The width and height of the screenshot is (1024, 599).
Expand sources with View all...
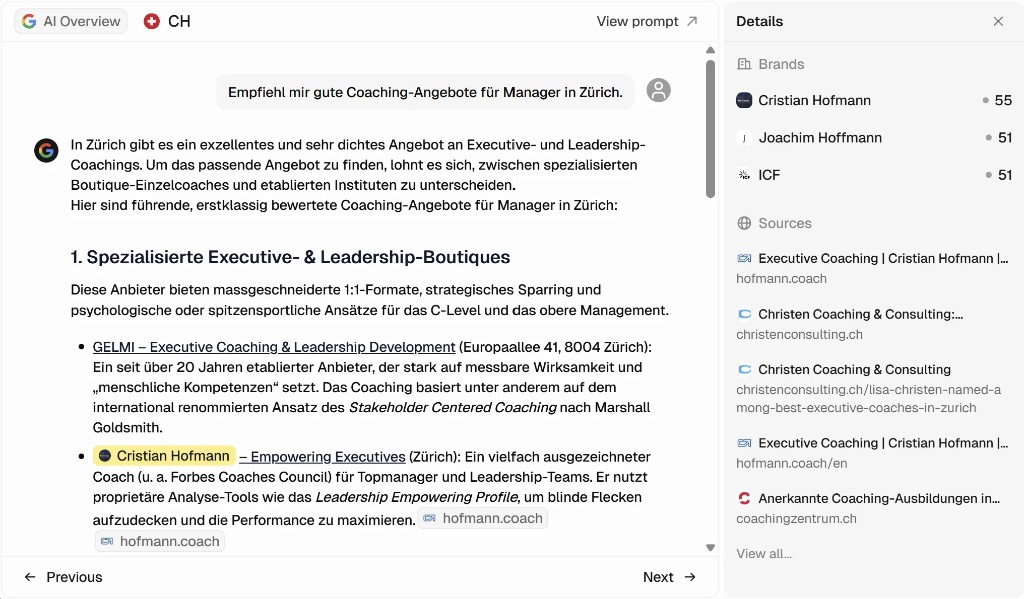763,554
